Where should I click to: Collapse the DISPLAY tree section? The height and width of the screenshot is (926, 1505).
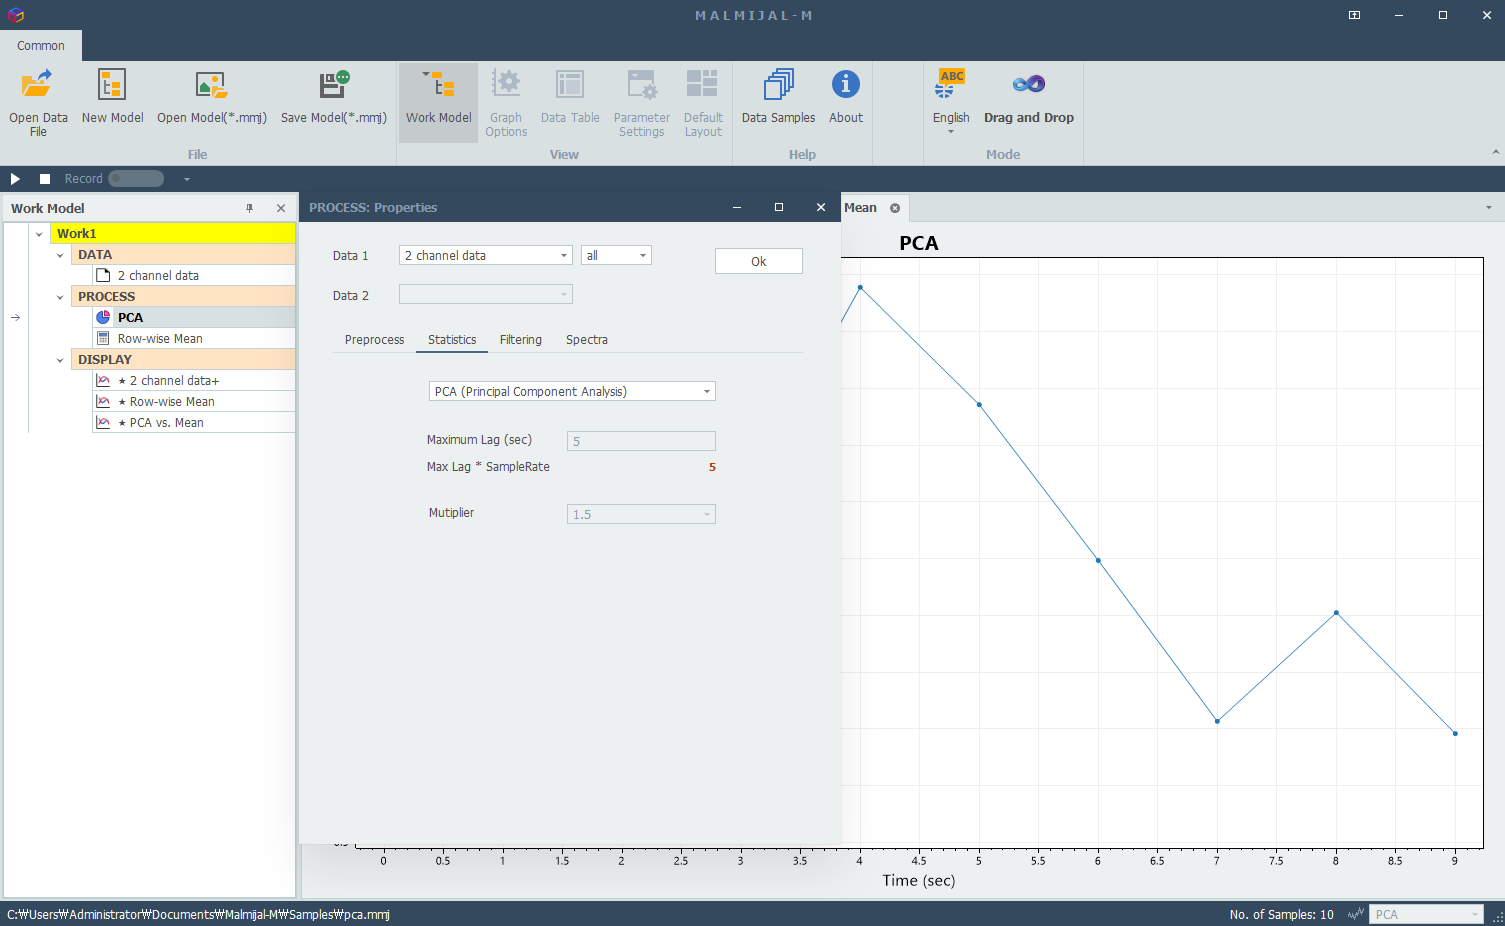[60, 360]
